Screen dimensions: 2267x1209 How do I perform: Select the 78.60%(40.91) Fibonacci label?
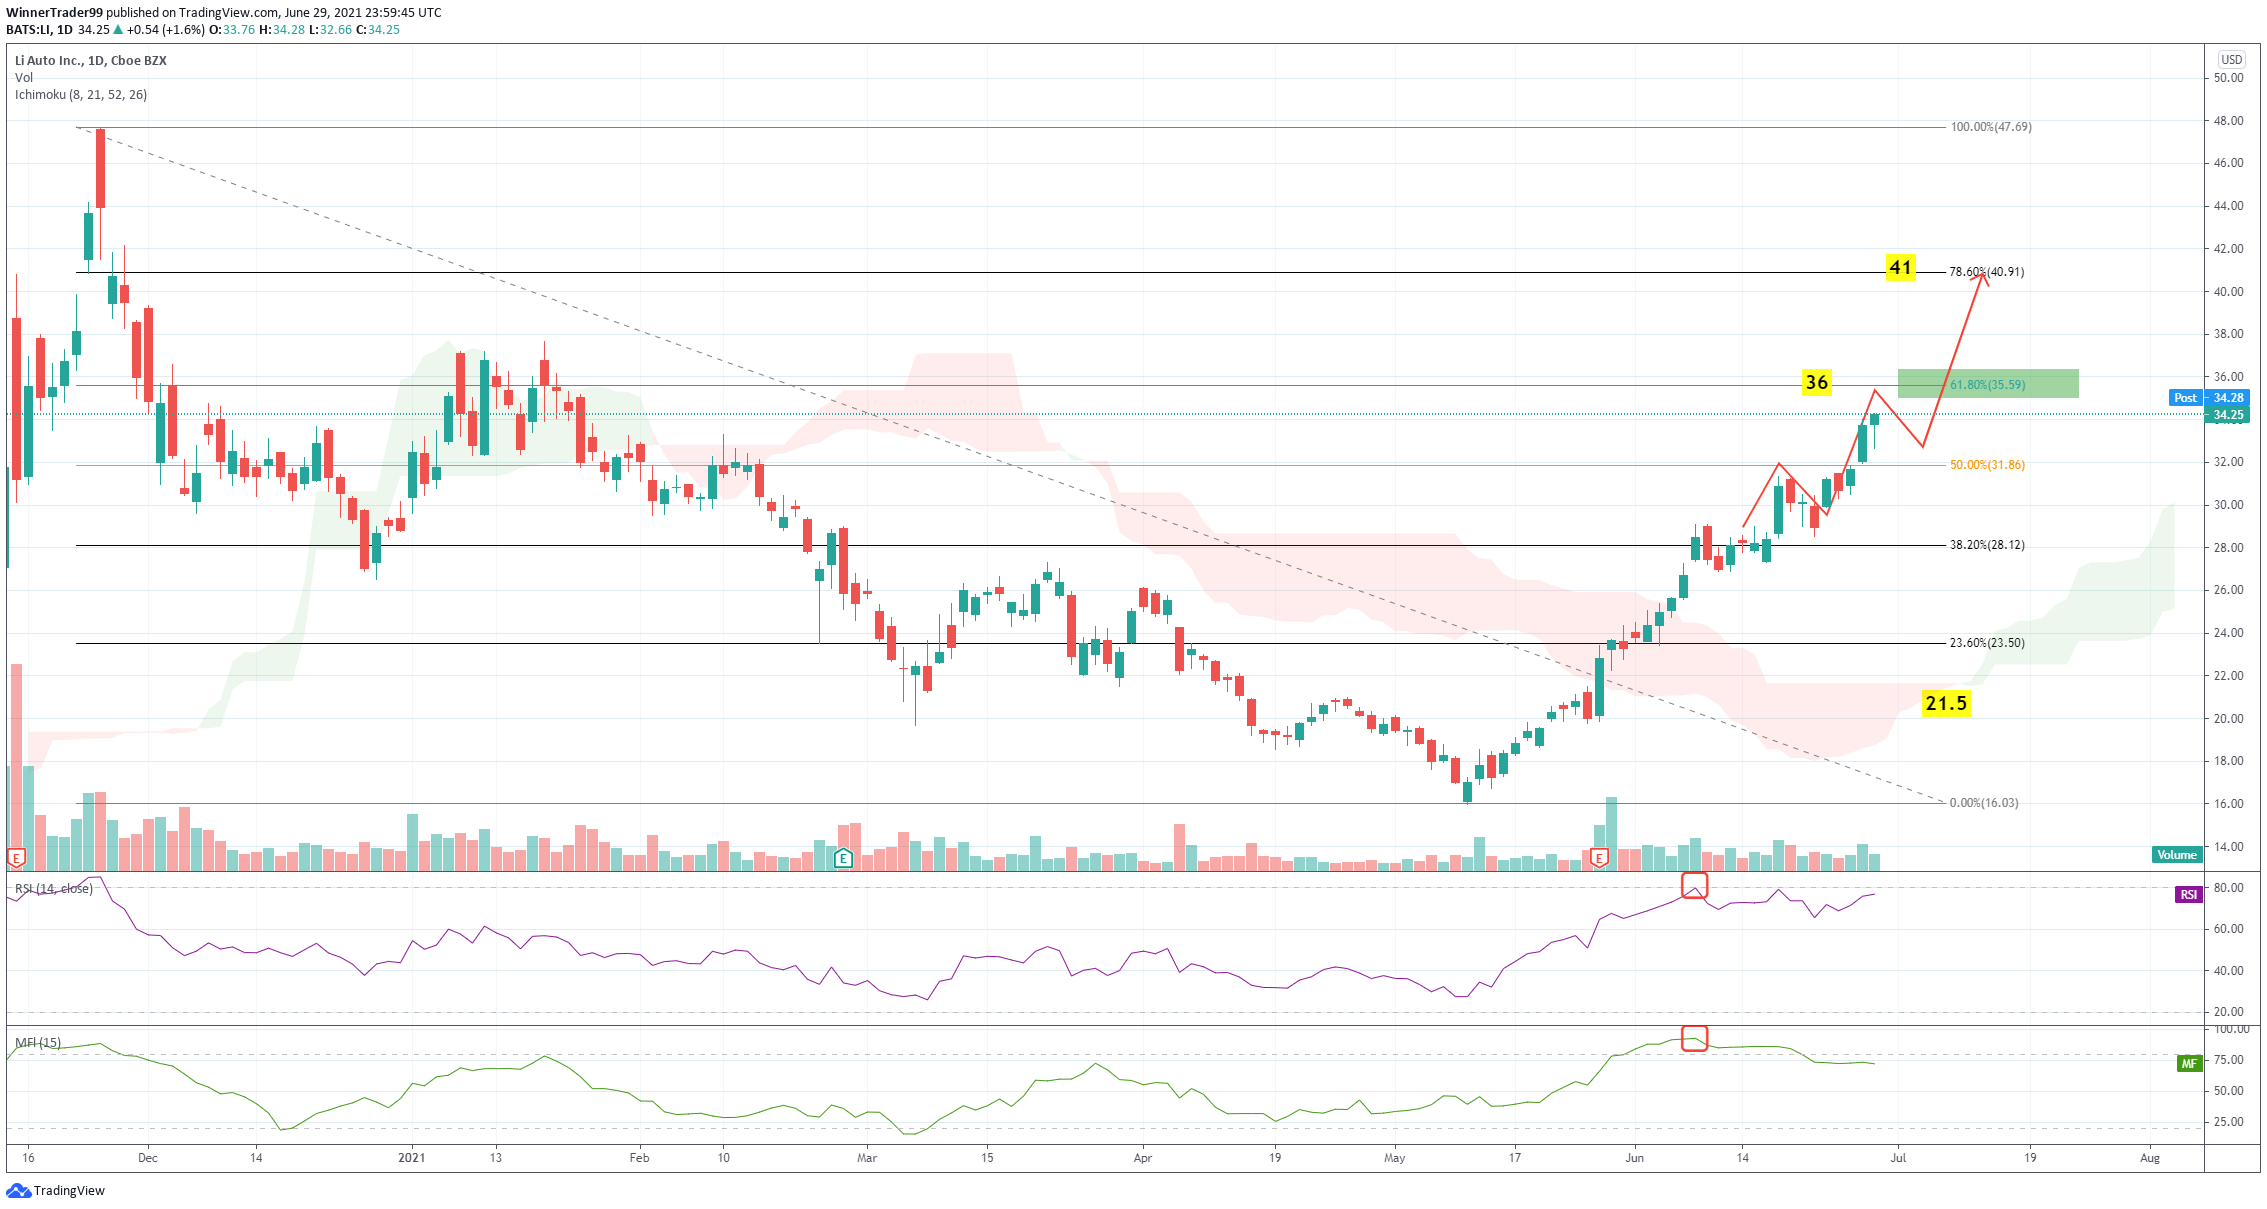click(x=1986, y=272)
